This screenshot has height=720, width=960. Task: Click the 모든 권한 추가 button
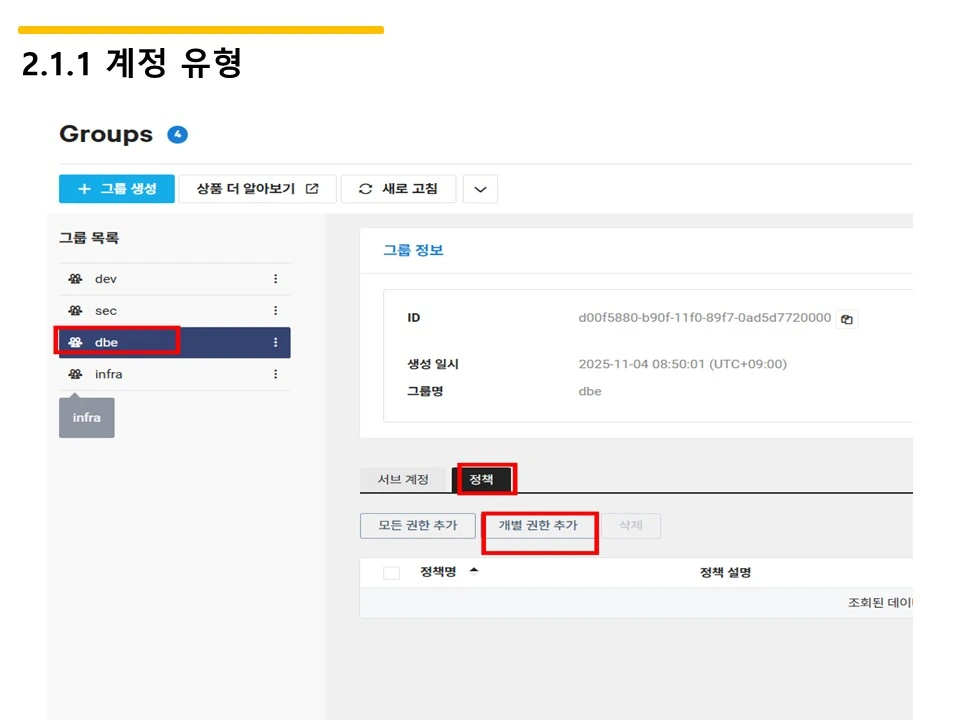[417, 525]
